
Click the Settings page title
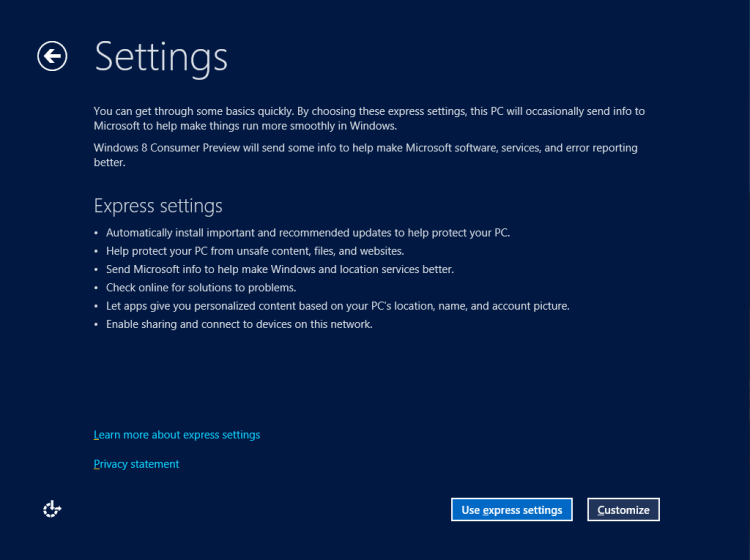tap(161, 57)
